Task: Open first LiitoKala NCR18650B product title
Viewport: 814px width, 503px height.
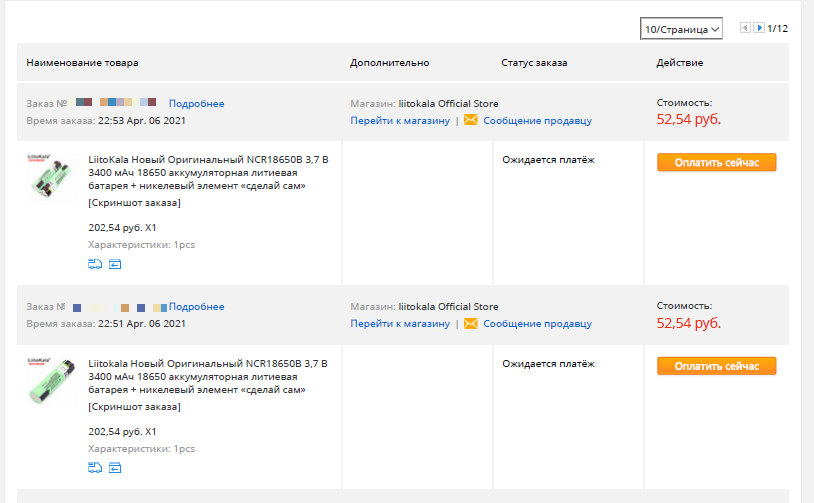Action: [x=208, y=172]
